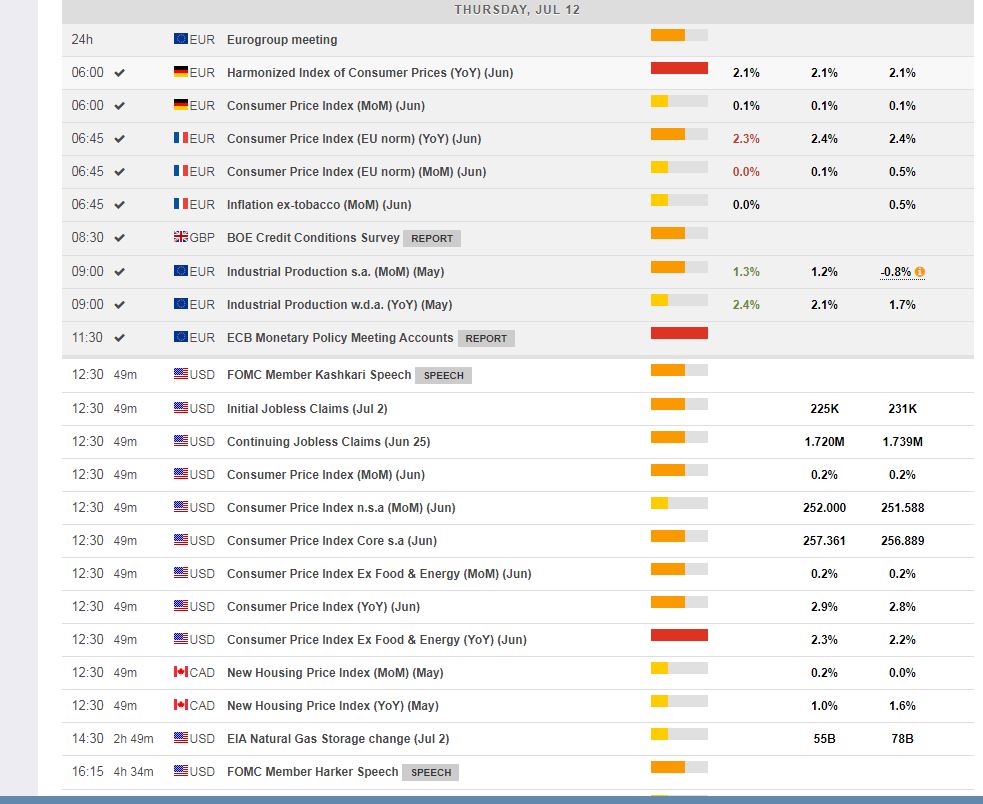Click SPEECH badge for FOMC Member Harker

pos(431,773)
